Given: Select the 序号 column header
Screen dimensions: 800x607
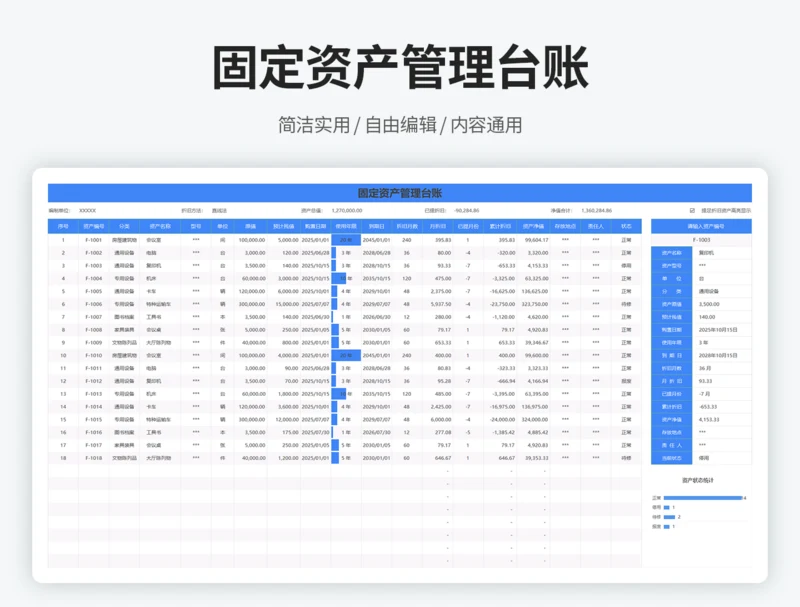Looking at the screenshot, I should click(x=63, y=226).
